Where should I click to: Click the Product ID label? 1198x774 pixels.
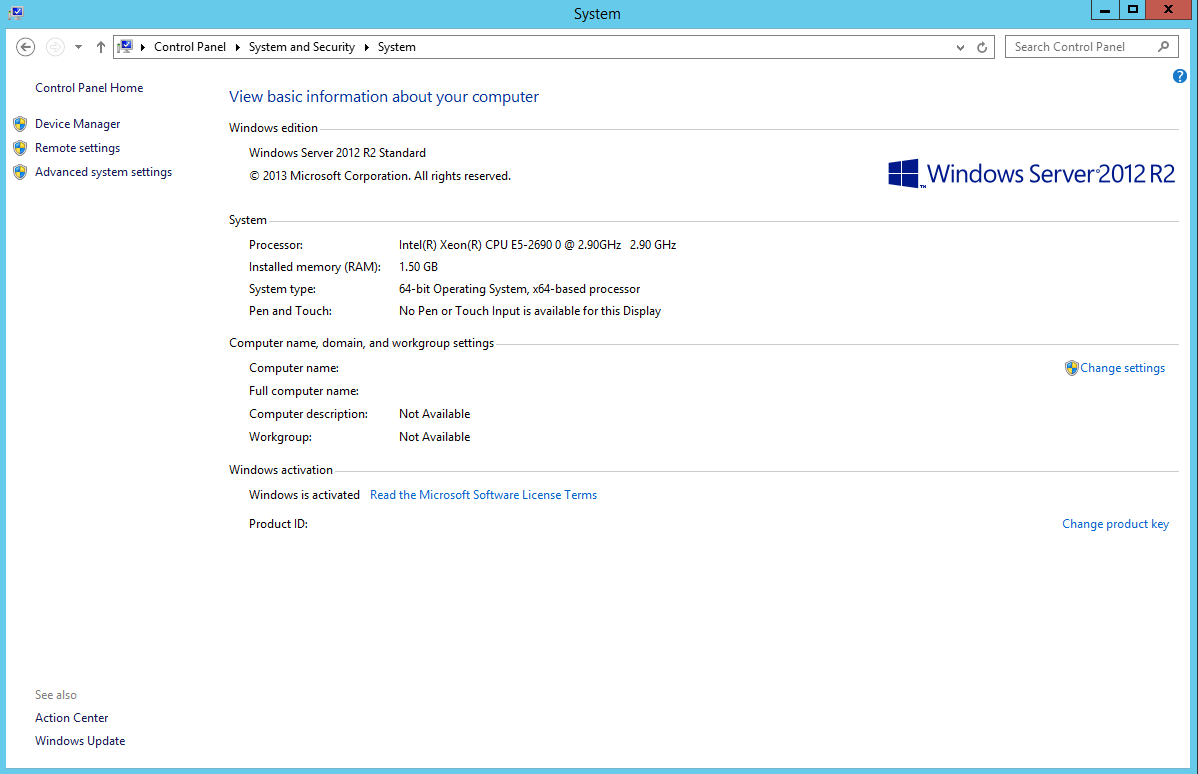click(x=278, y=524)
